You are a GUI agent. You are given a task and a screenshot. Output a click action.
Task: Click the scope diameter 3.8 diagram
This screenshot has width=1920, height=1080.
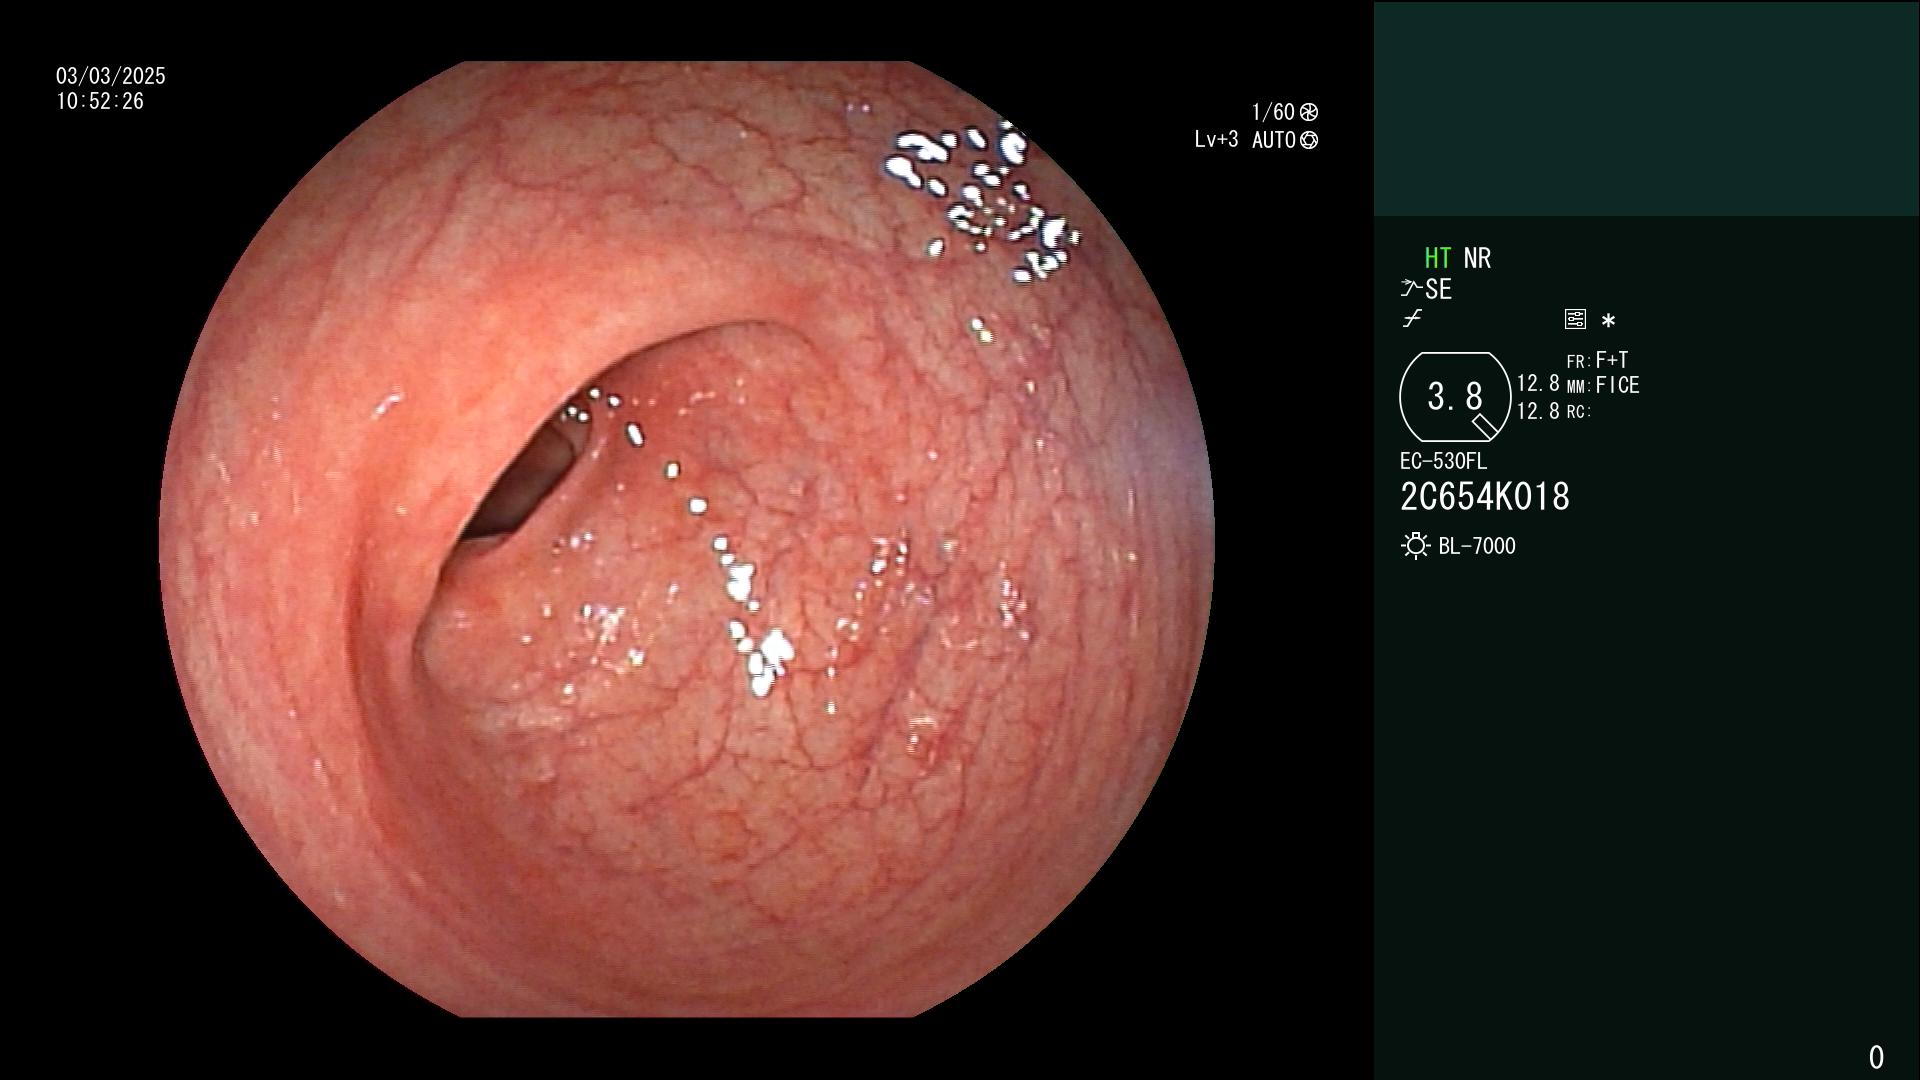(1455, 397)
